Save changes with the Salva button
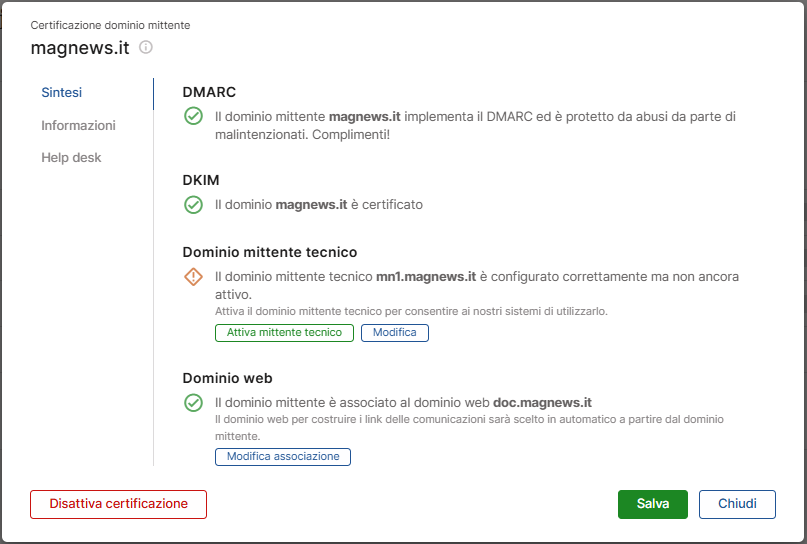This screenshot has height=544, width=807. pos(653,504)
